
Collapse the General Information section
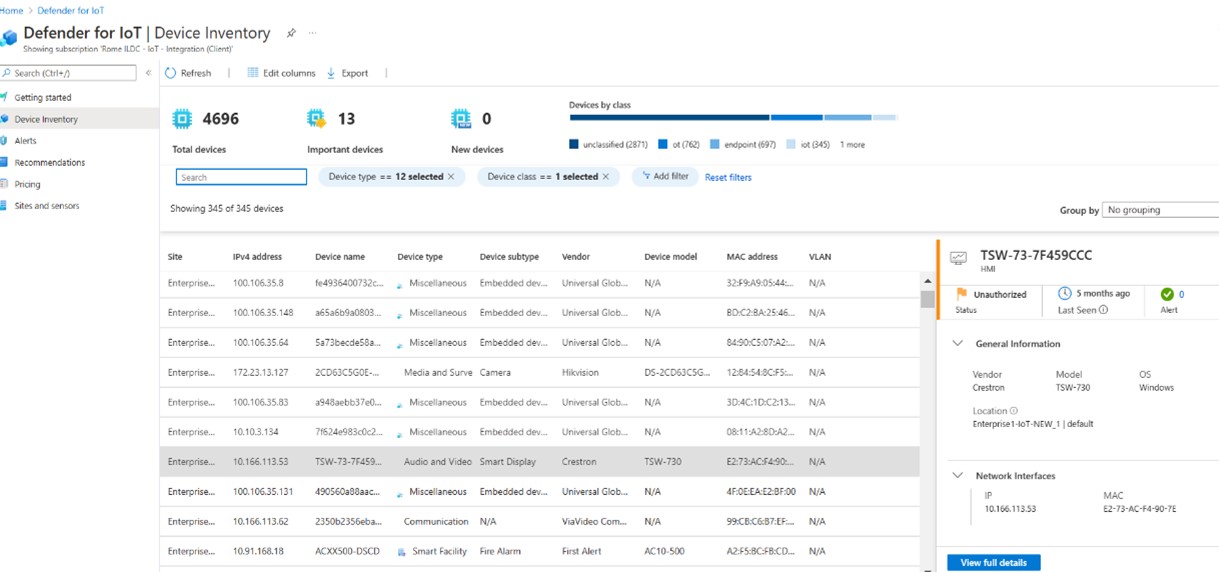[958, 344]
